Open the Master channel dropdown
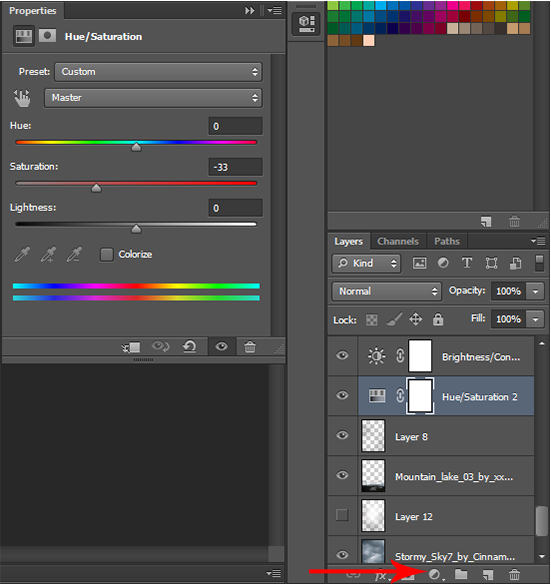Image resolution: width=551 pixels, height=584 pixels. [x=153, y=98]
